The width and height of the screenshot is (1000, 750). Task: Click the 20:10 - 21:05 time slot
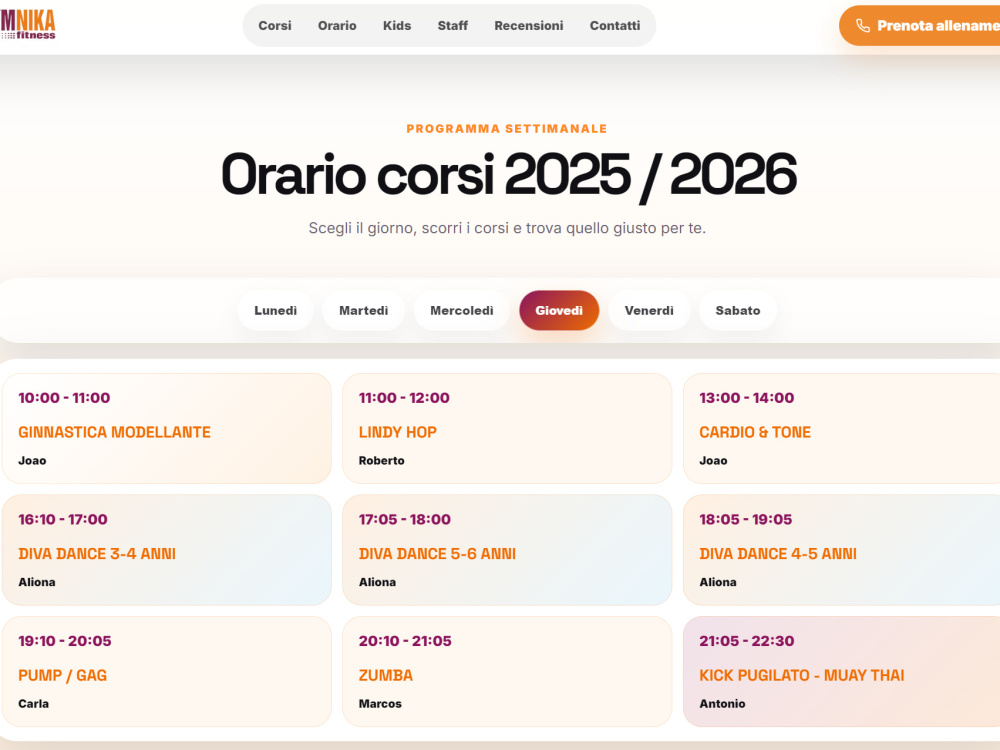406,641
